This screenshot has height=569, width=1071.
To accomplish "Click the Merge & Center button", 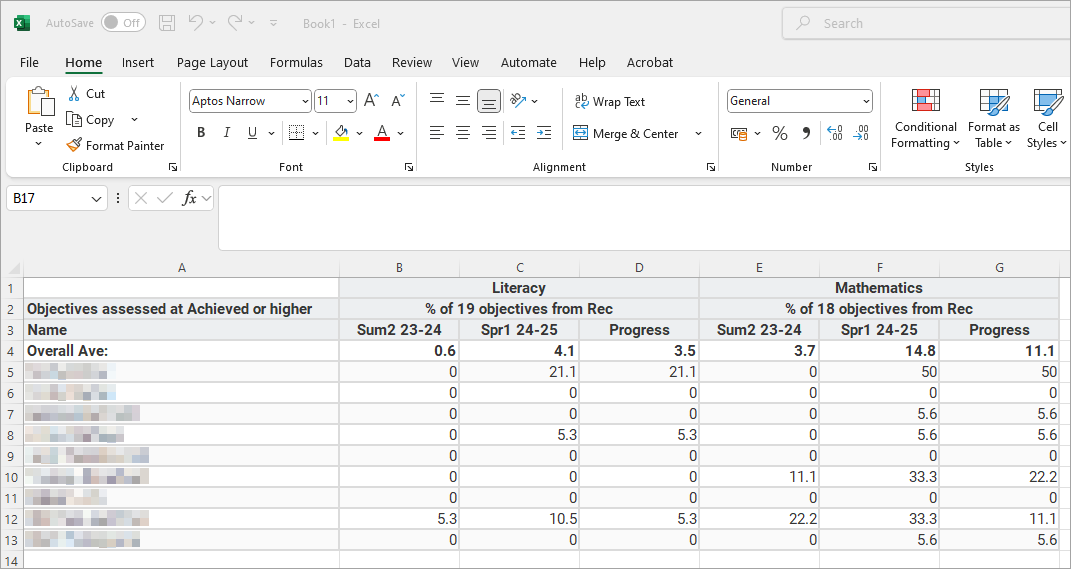I will [625, 133].
